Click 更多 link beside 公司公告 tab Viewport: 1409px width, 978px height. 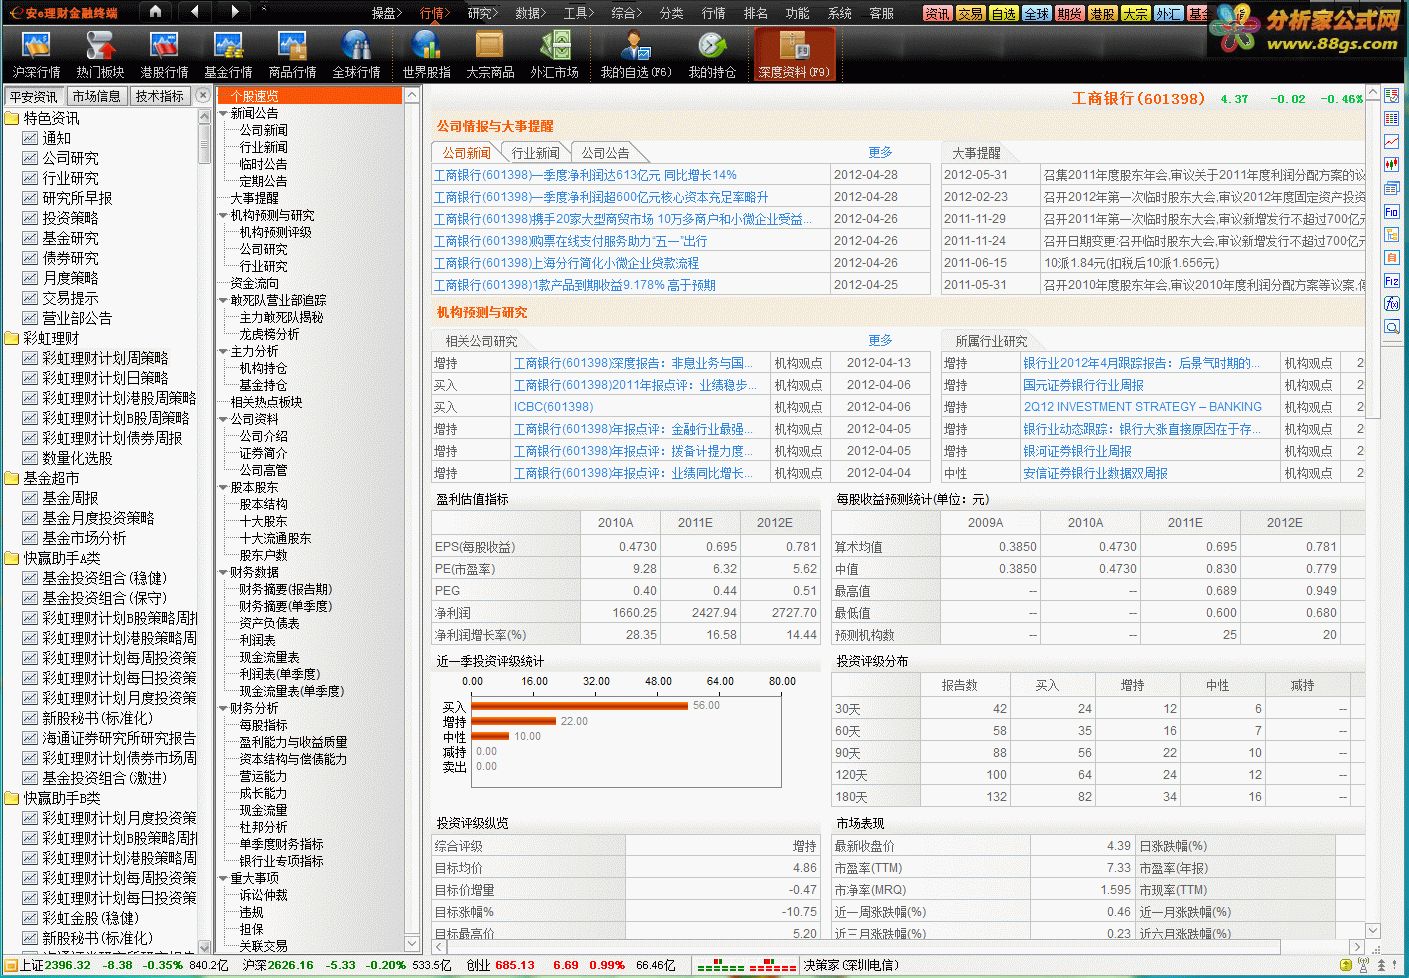880,152
